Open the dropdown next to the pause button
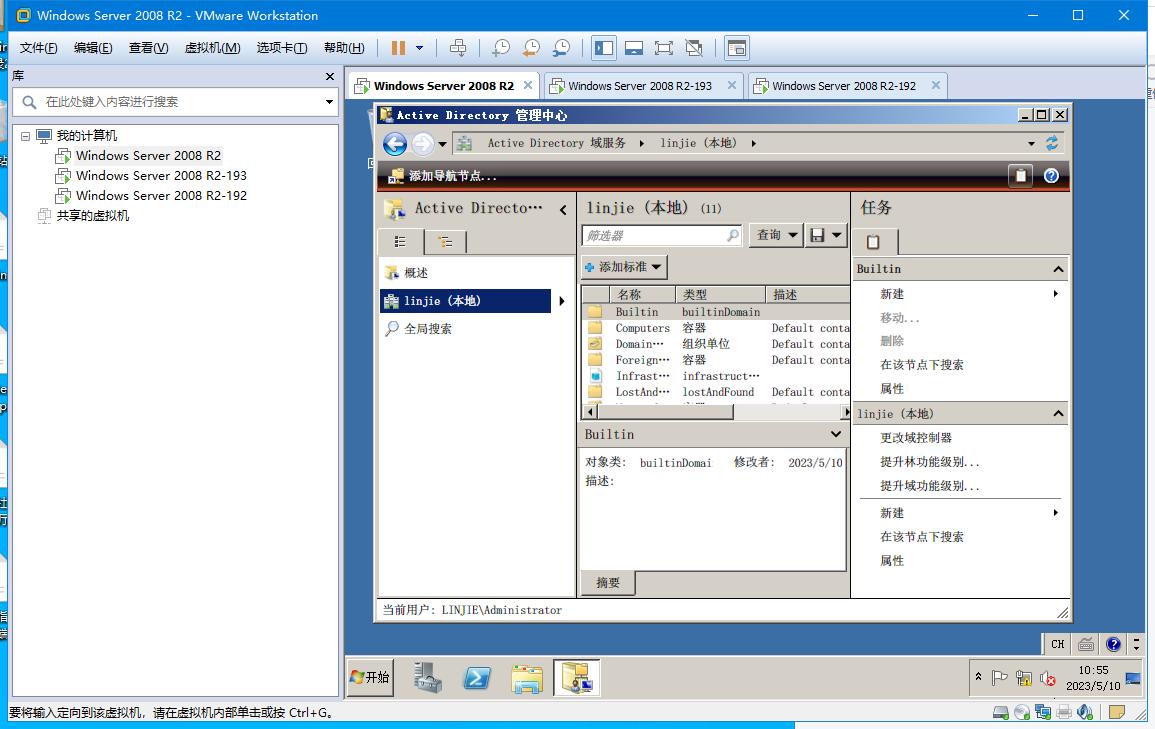 (420, 48)
